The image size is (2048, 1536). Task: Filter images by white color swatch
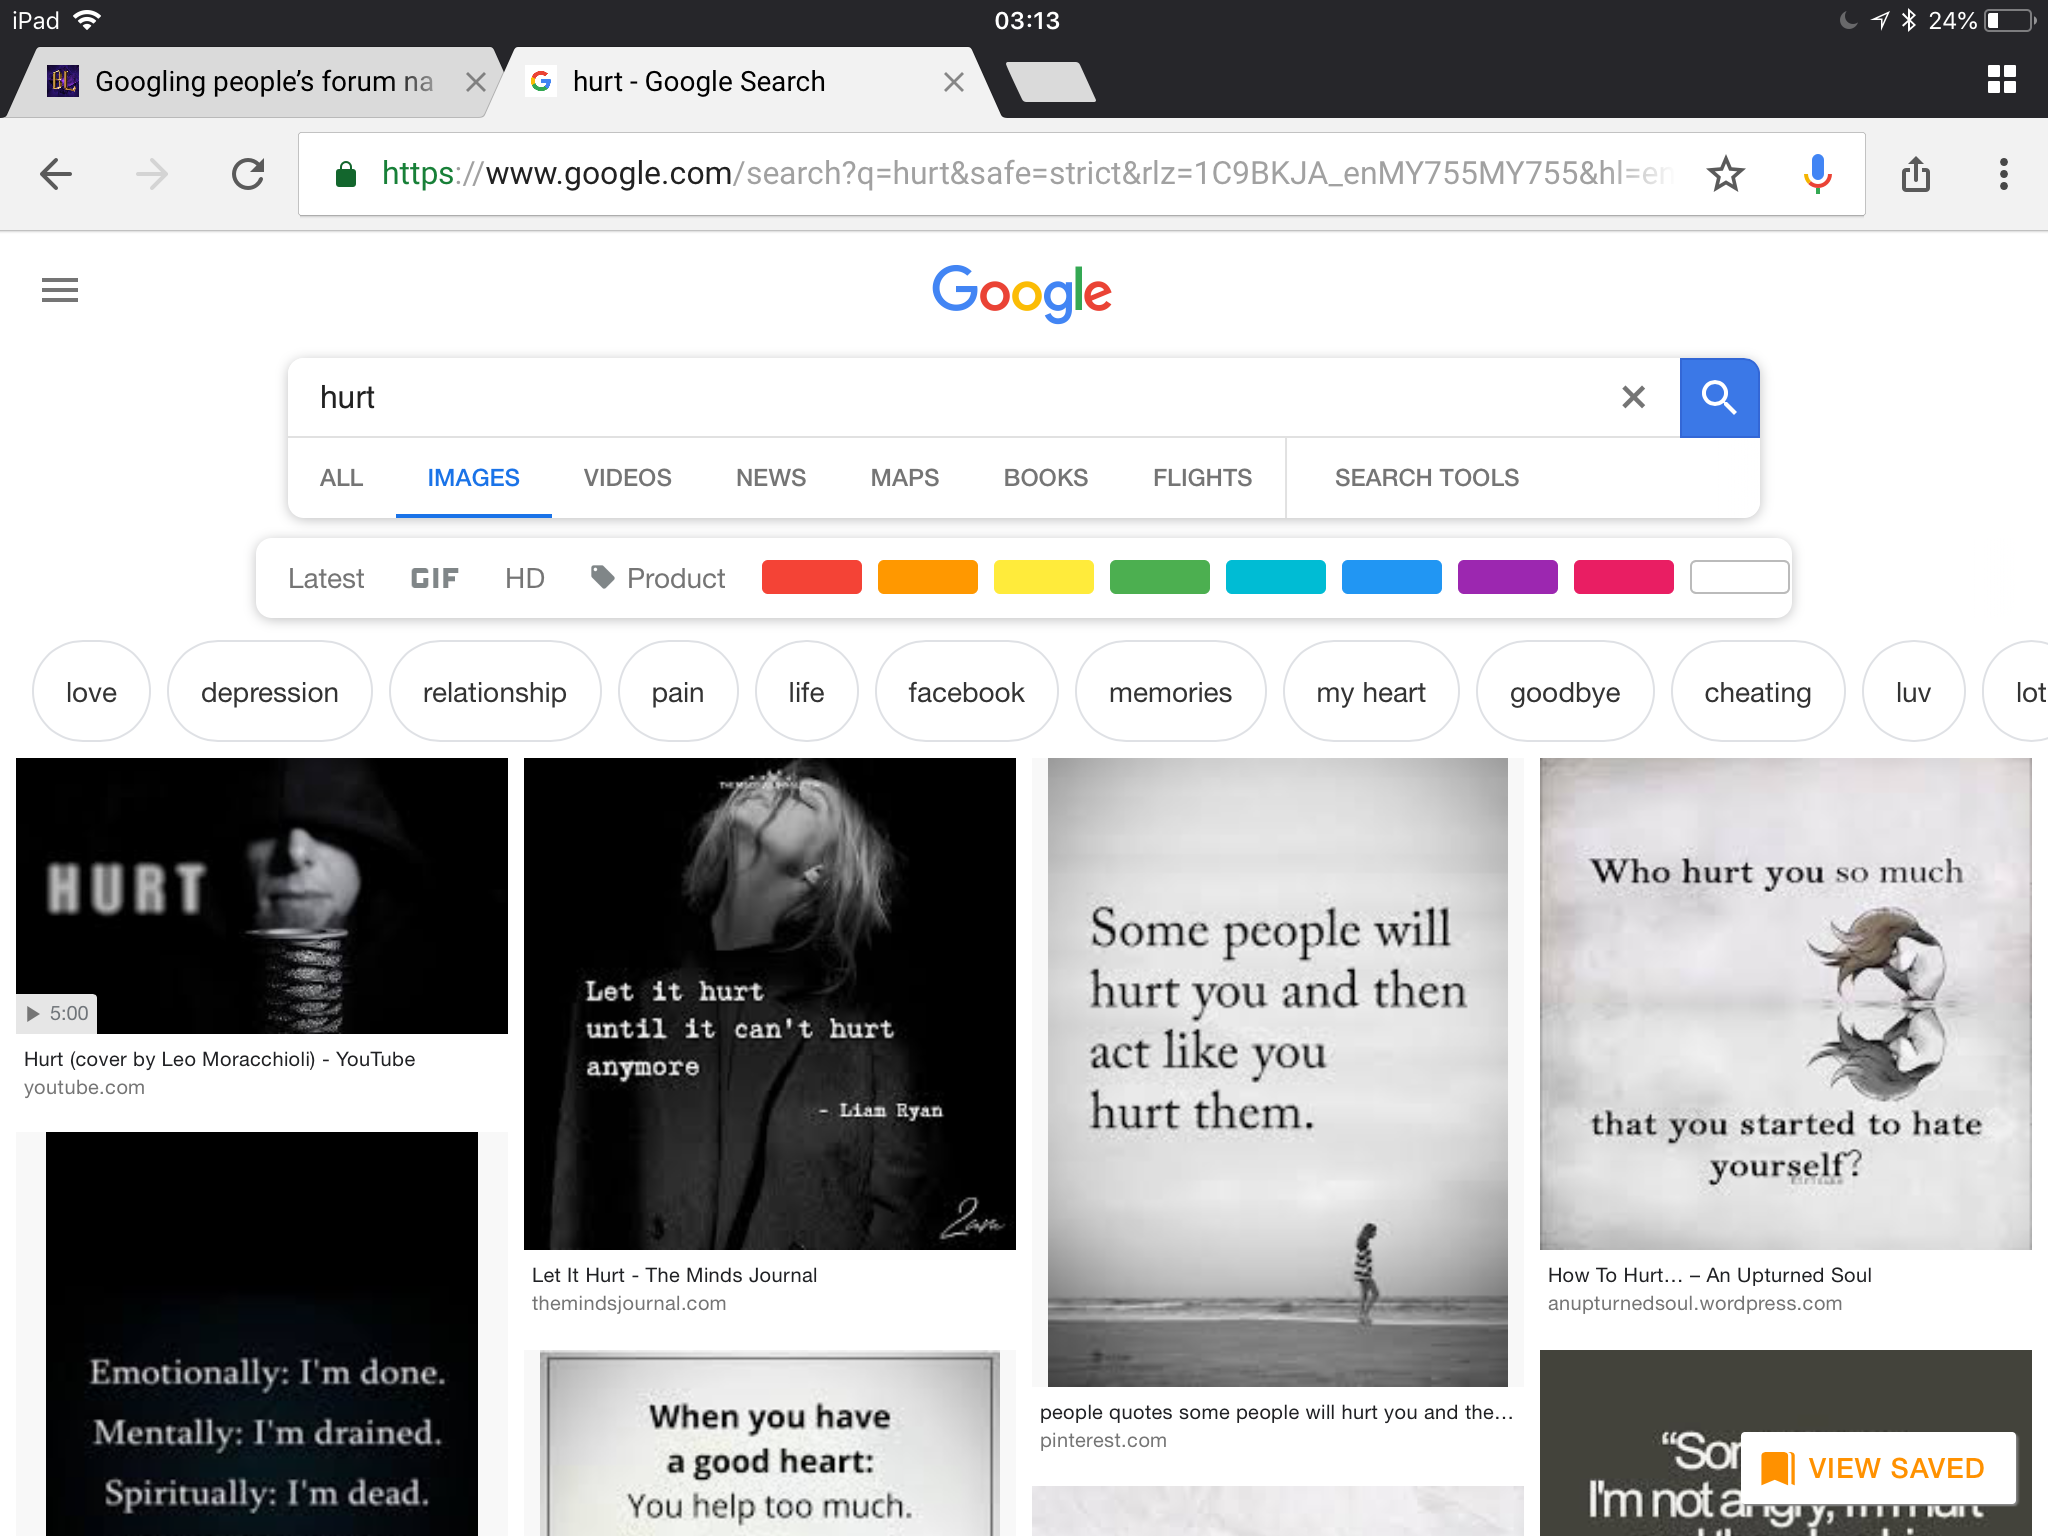(1739, 577)
